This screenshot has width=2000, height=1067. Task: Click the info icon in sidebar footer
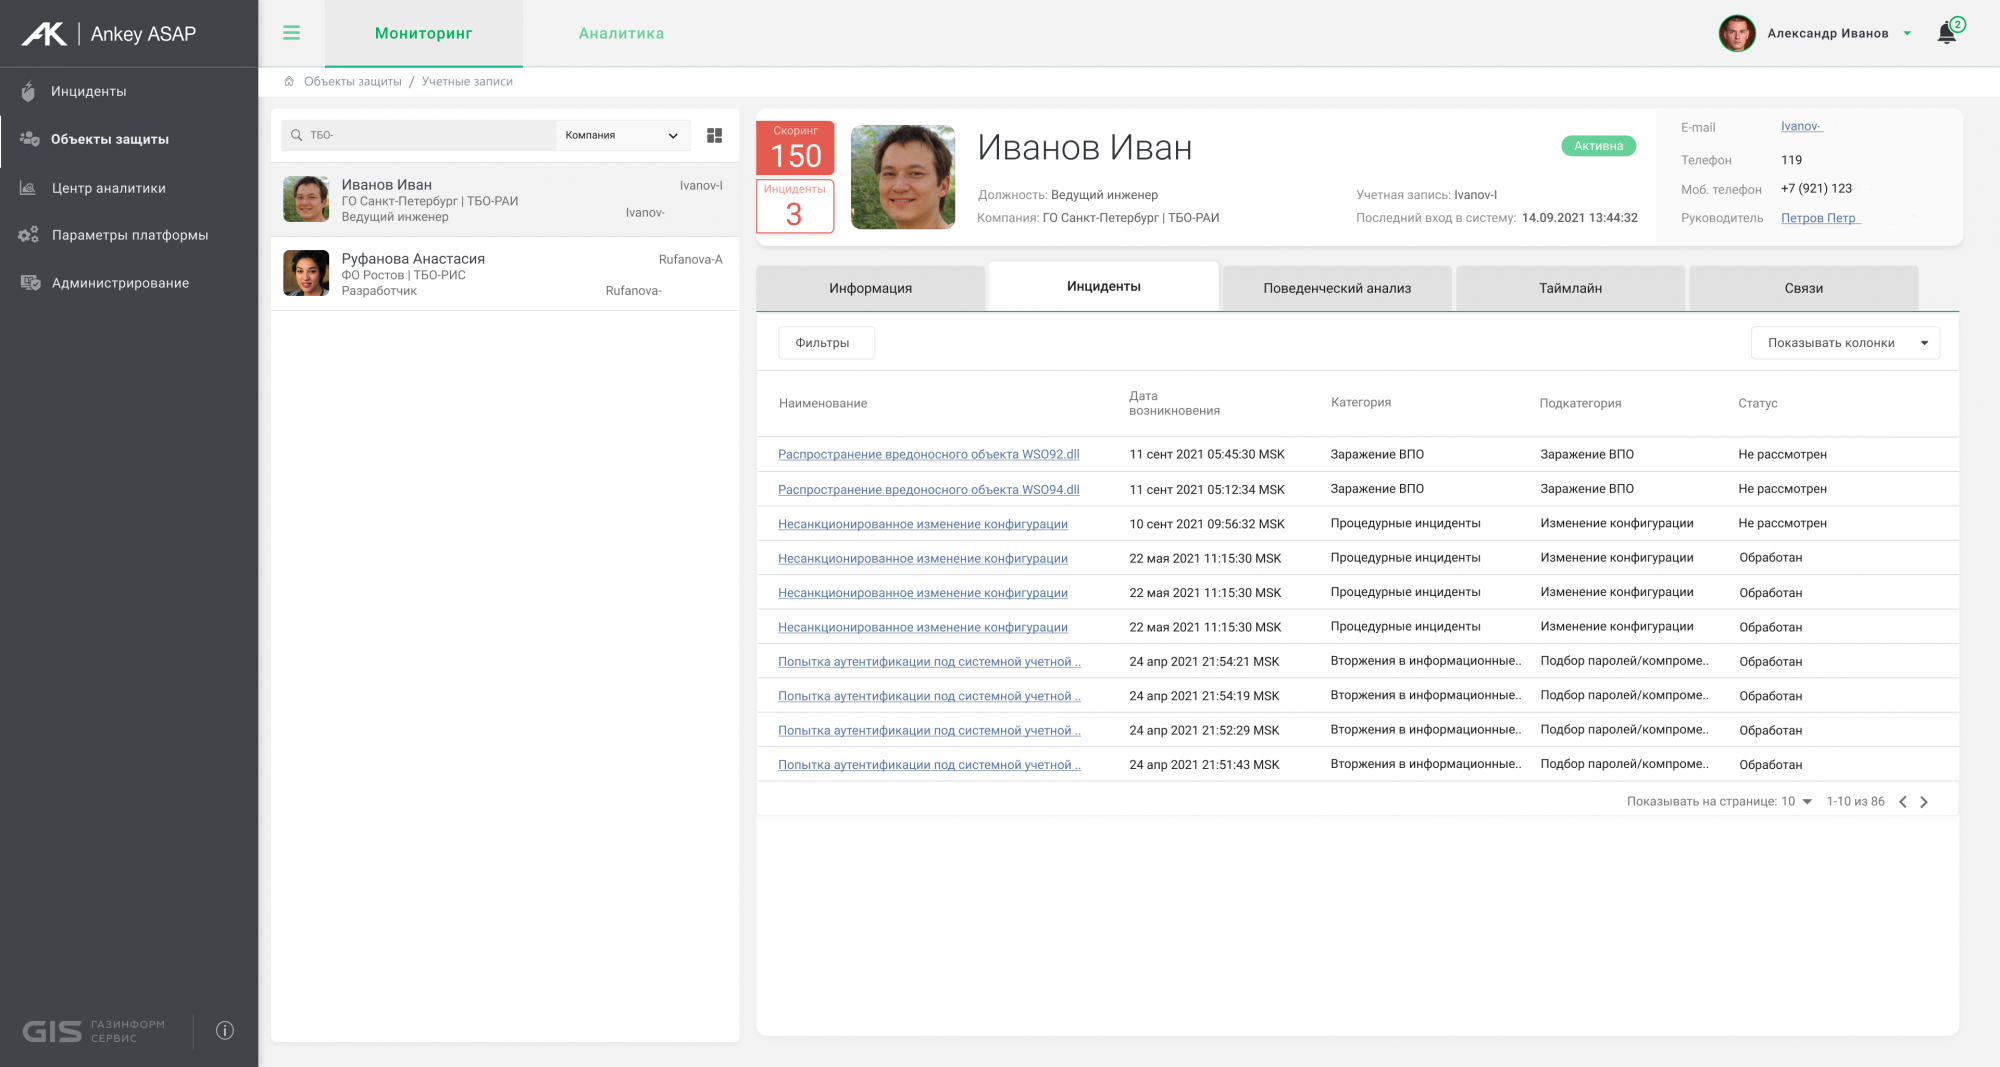pos(225,1030)
